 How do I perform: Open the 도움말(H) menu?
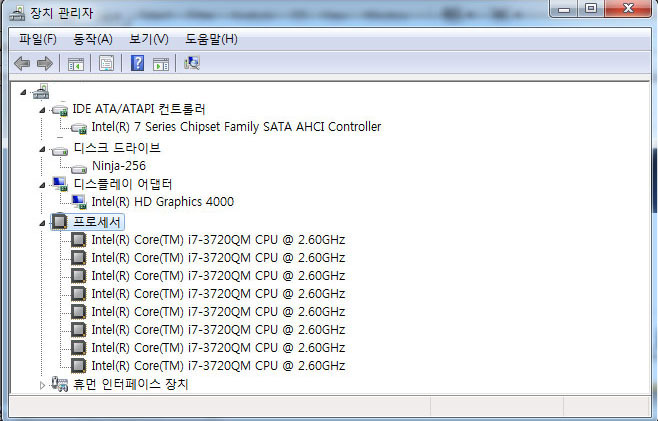pyautogui.click(x=211, y=39)
